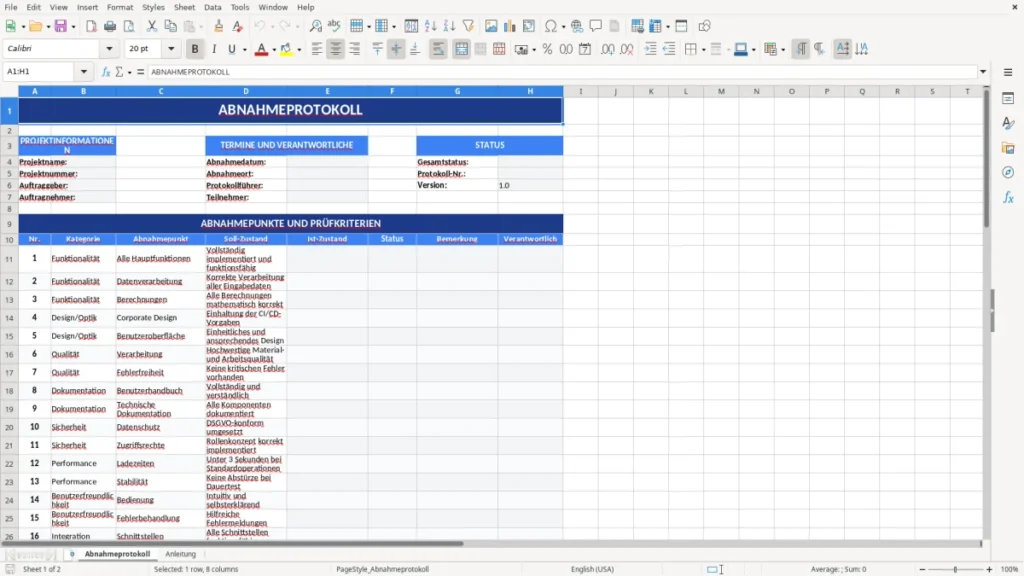The height and width of the screenshot is (576, 1024).
Task: Toggle Center Vertically alignment
Action: (x=396, y=49)
